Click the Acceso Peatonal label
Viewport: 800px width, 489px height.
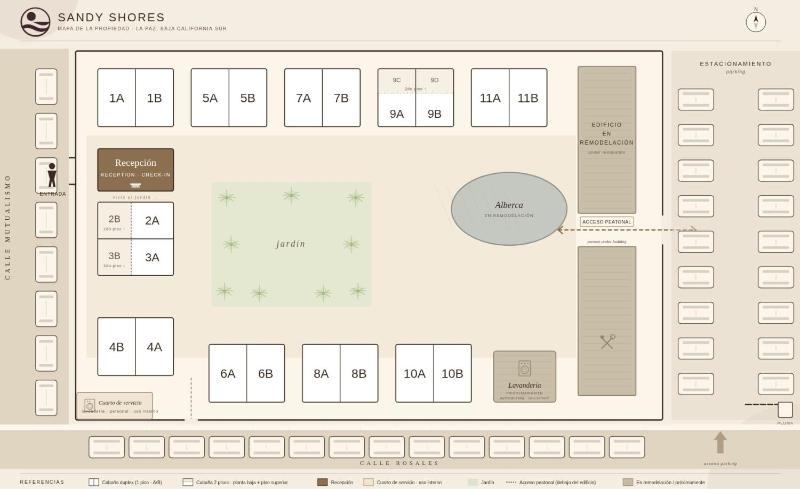click(607, 222)
